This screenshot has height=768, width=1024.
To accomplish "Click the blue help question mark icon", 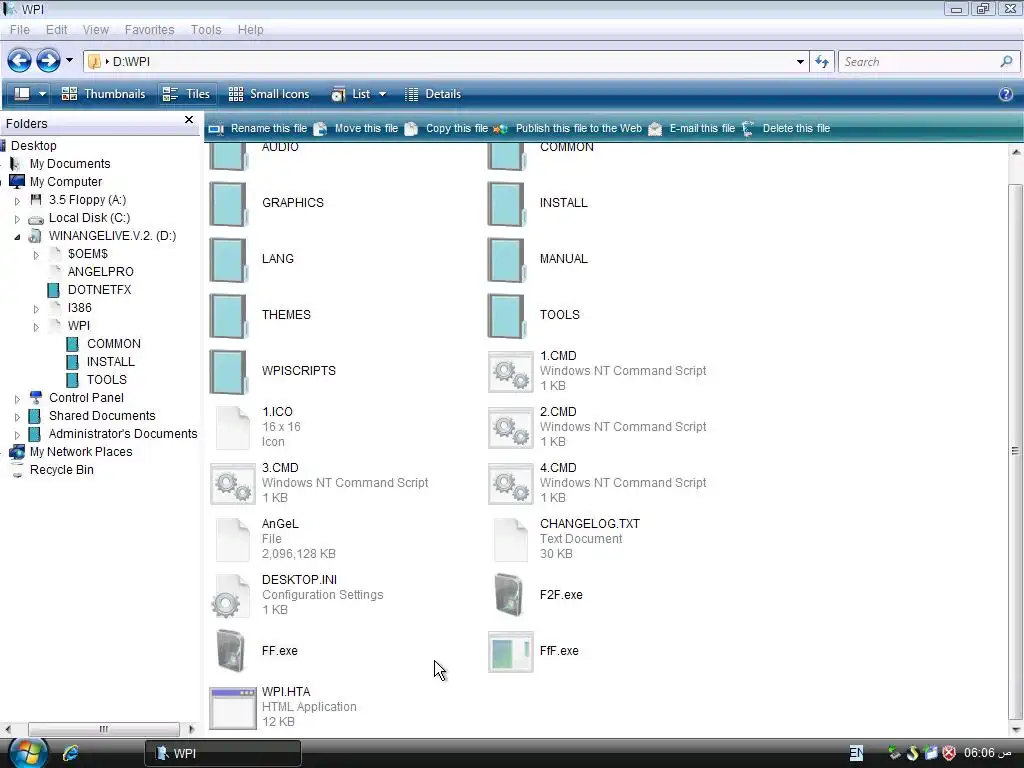I will (1006, 94).
